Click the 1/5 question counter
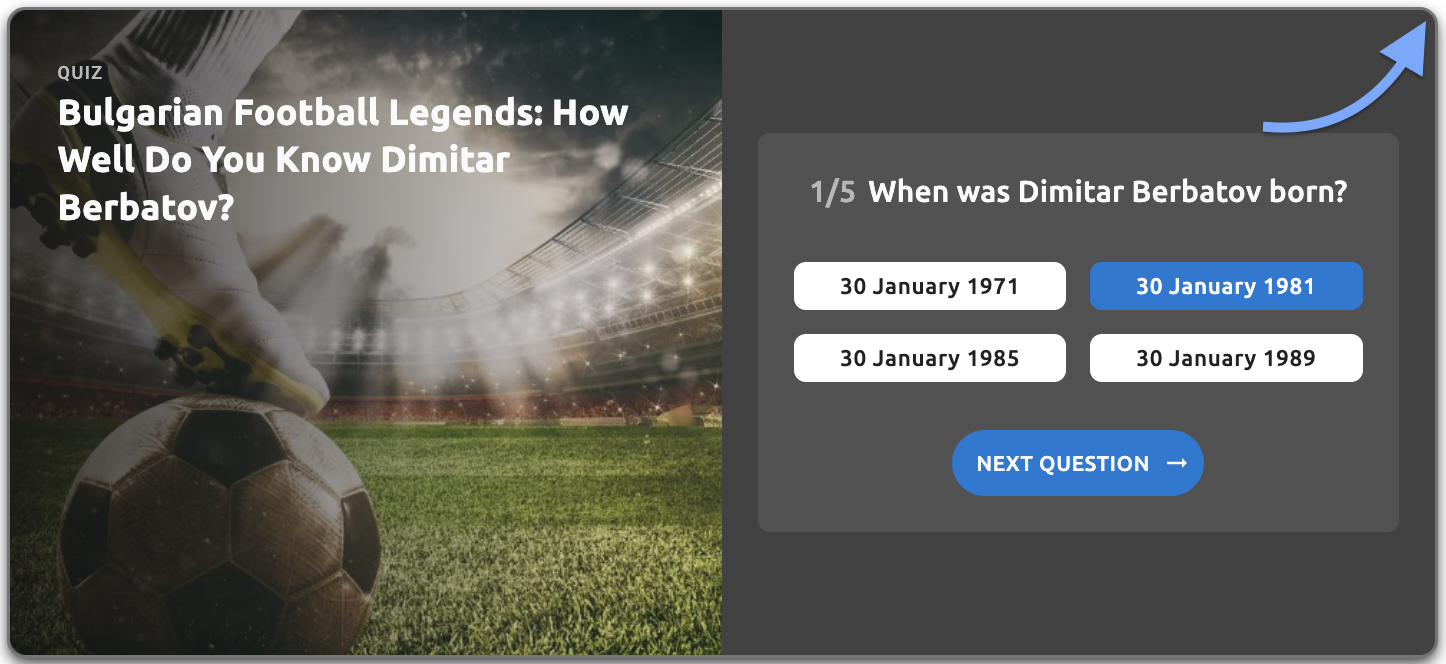 832,192
